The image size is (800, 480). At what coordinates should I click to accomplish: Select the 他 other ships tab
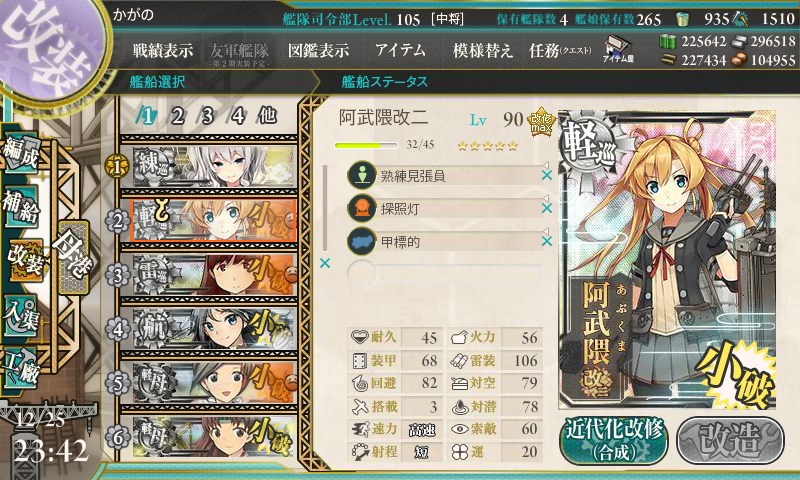pos(267,116)
